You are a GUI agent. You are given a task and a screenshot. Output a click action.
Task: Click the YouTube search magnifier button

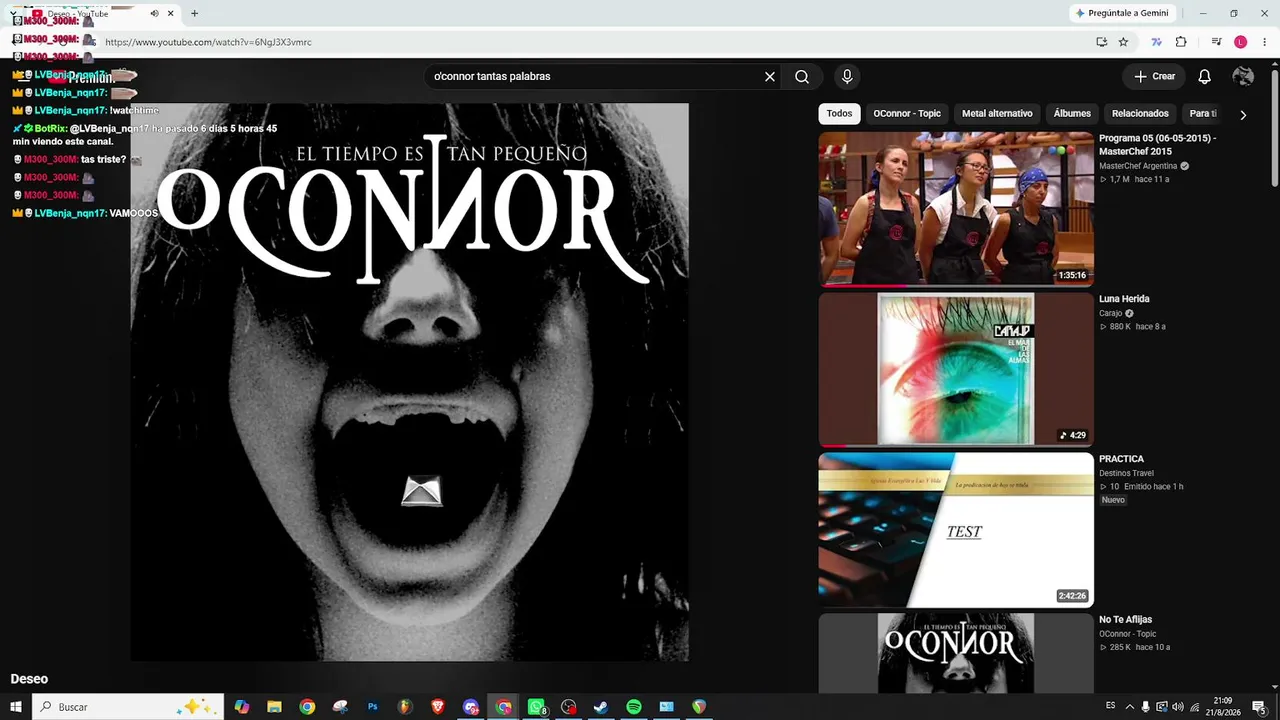[802, 76]
